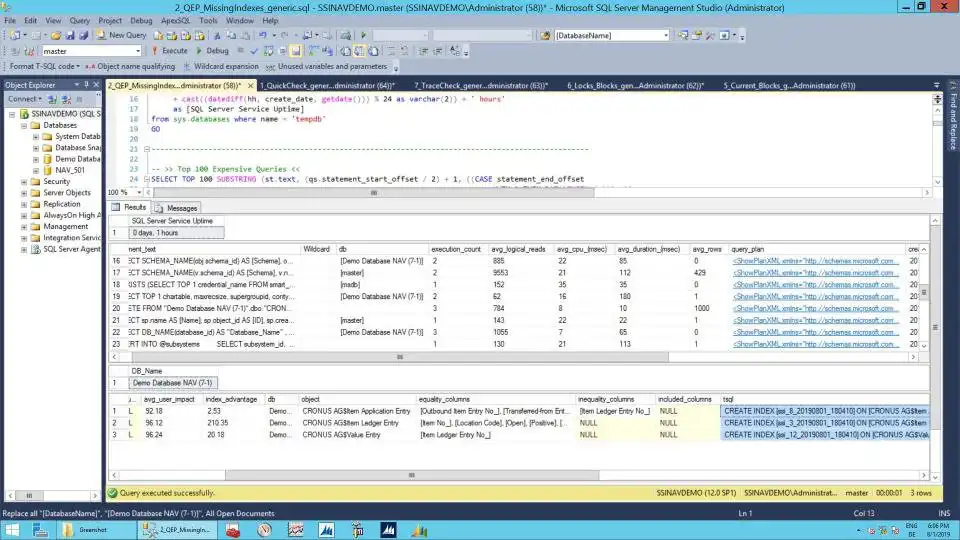
Task: Open query_plan link in row 23
Action: pos(816,344)
